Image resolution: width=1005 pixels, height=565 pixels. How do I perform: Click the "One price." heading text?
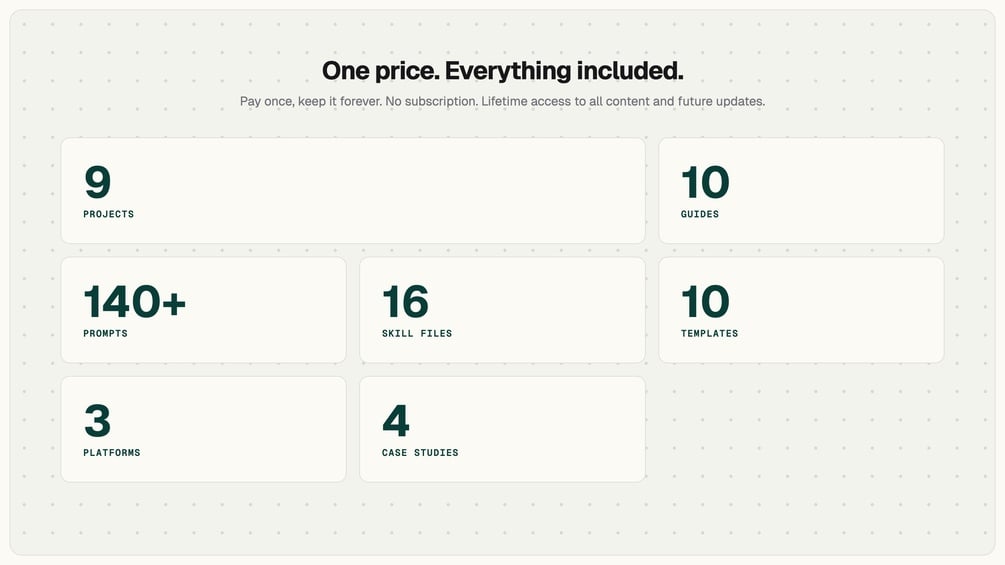pyautogui.click(x=380, y=71)
